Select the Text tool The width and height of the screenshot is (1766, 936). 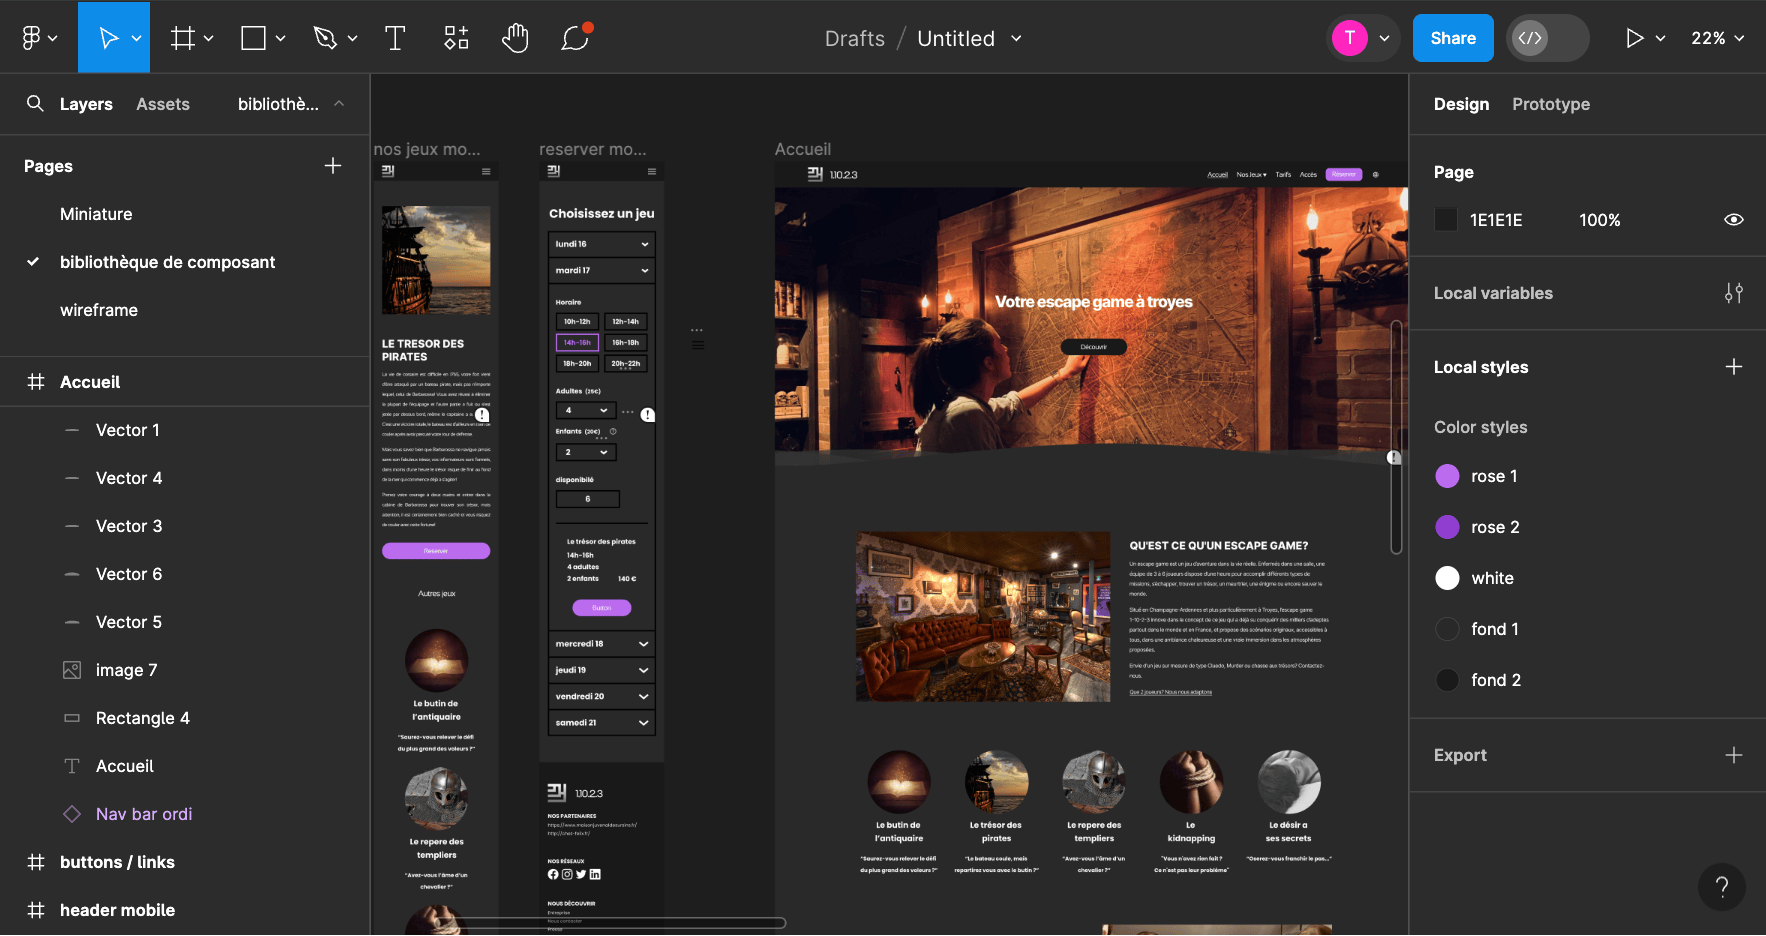[395, 38]
